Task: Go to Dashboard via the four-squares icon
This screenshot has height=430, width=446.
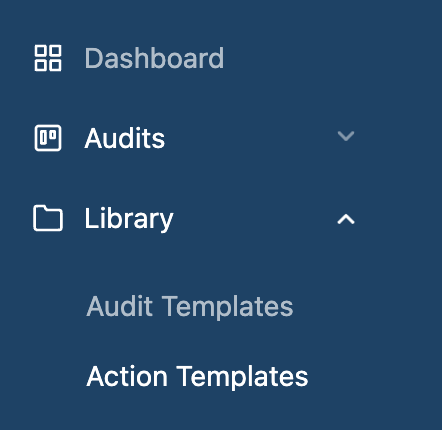Action: tap(48, 58)
